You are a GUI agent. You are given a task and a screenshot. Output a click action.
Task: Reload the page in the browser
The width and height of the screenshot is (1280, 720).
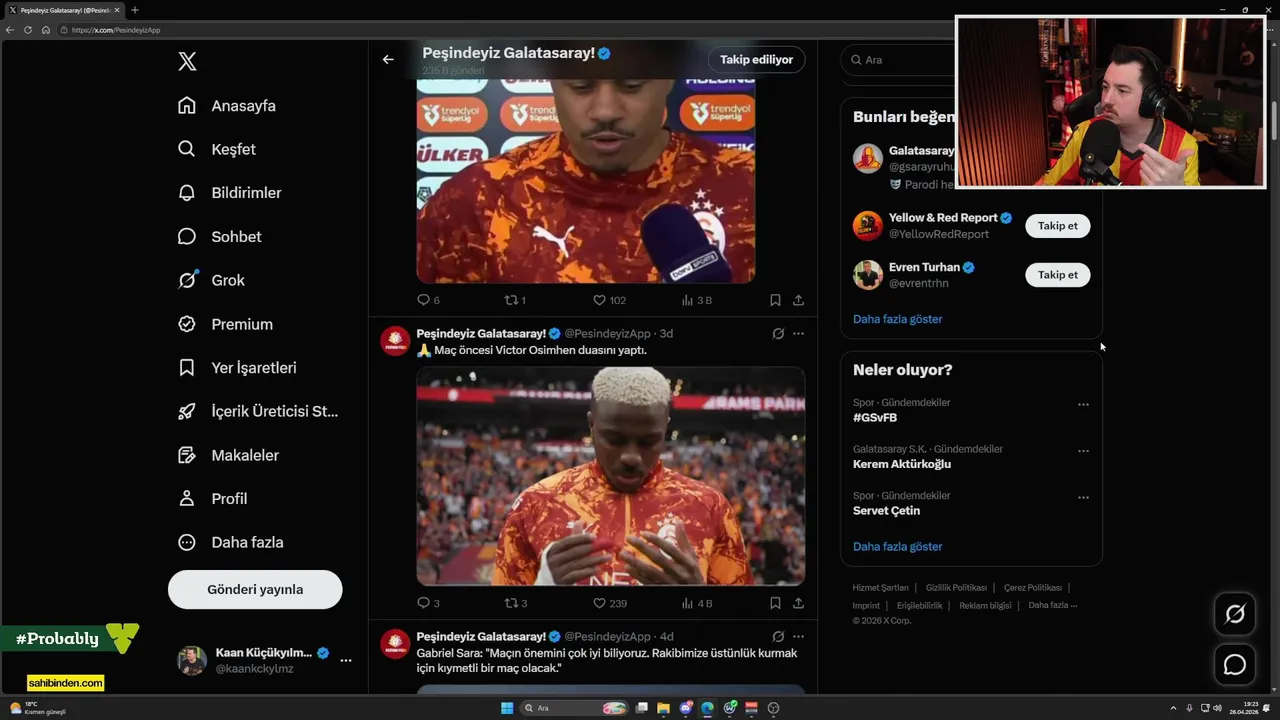pyautogui.click(x=27, y=30)
